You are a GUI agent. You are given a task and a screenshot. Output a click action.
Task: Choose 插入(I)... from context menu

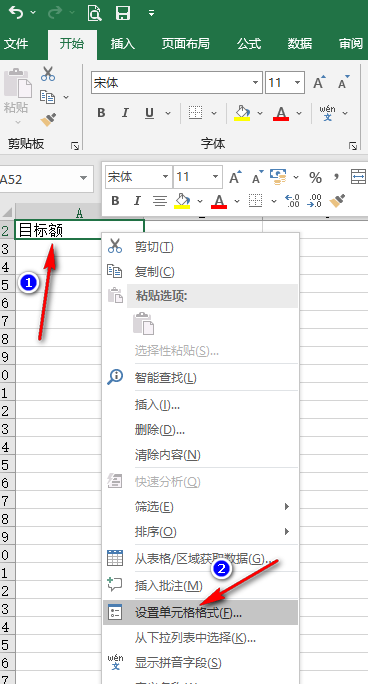pos(201,405)
